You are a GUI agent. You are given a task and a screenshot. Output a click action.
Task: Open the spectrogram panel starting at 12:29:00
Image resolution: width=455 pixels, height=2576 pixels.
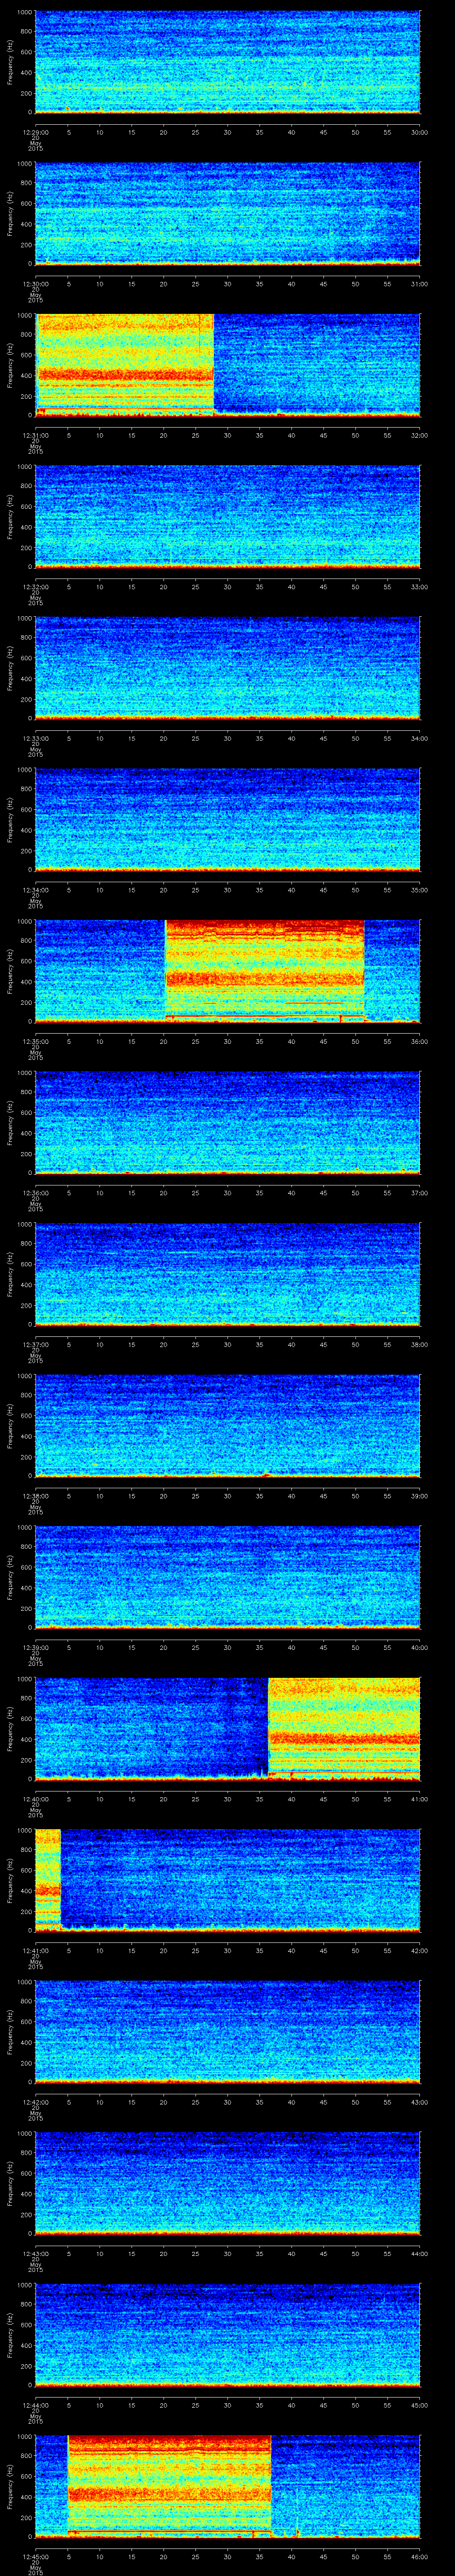tap(228, 62)
